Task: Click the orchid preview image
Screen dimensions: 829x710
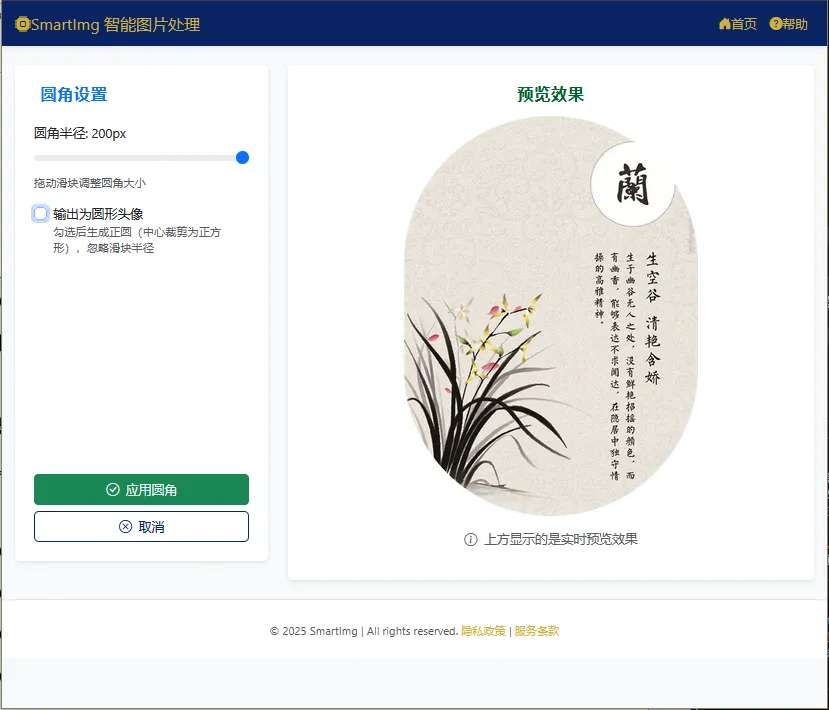Action: point(550,316)
